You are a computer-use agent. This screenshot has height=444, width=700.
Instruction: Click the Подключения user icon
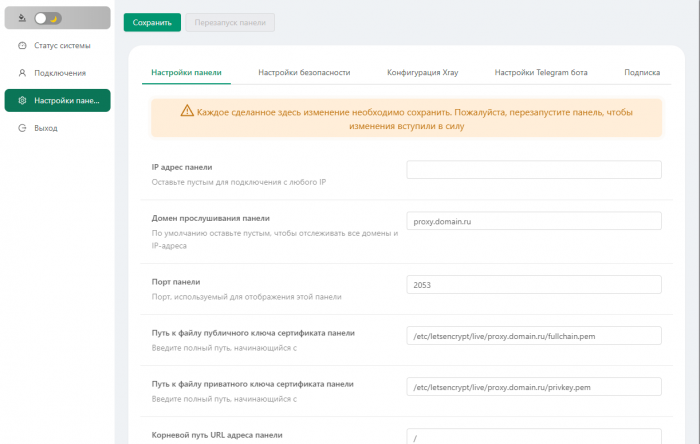click(22, 73)
